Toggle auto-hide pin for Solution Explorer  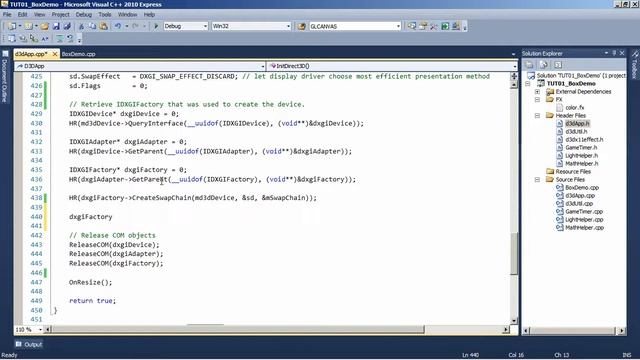click(x=614, y=53)
